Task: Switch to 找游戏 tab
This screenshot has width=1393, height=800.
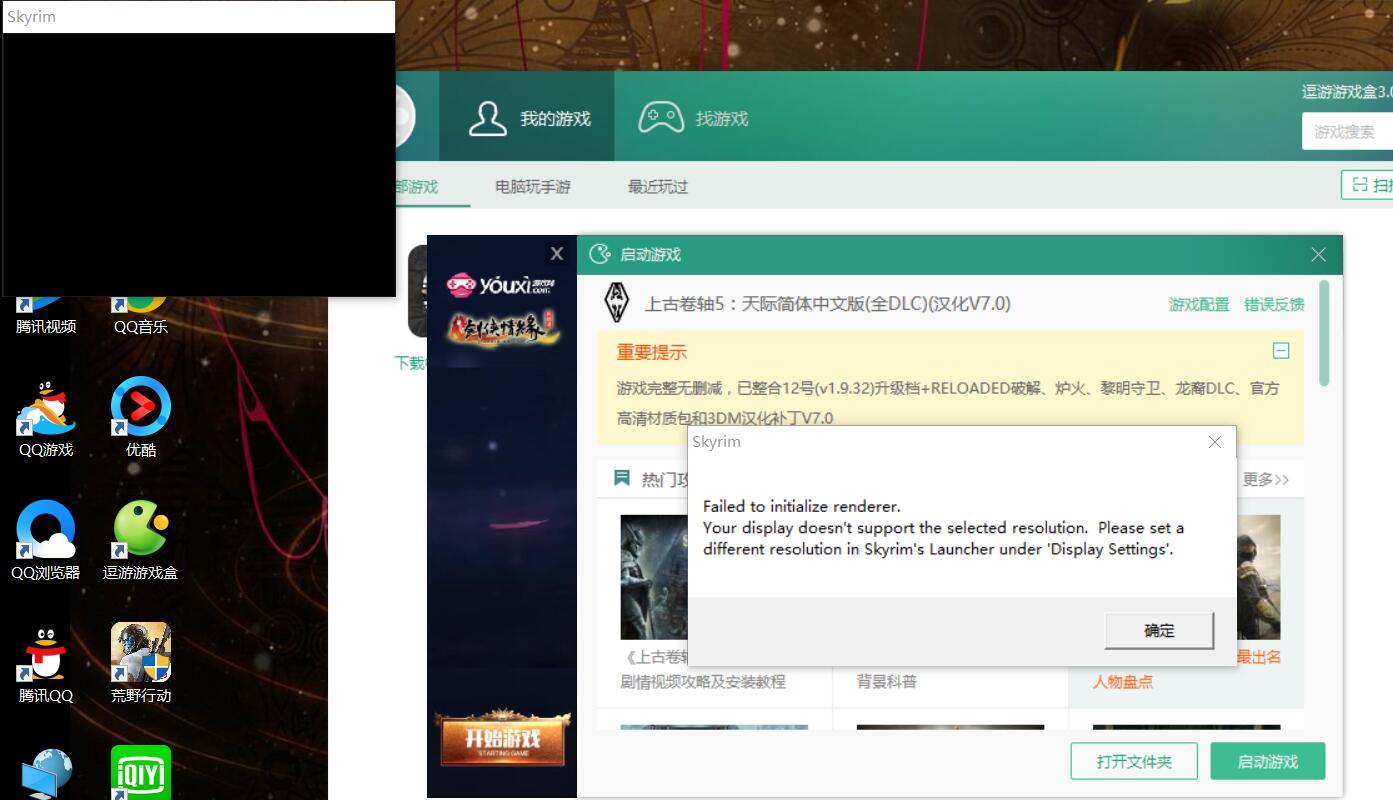Action: point(694,118)
